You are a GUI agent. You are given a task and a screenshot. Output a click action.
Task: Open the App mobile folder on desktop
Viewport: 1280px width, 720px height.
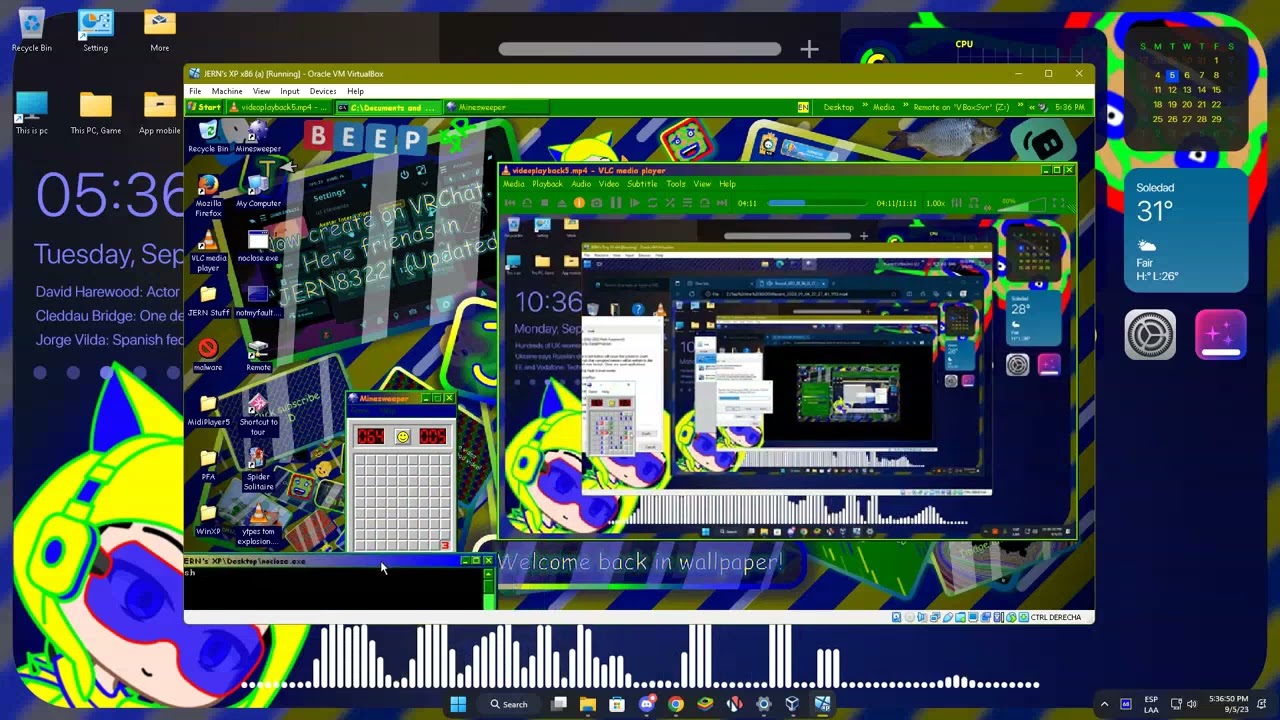(159, 113)
